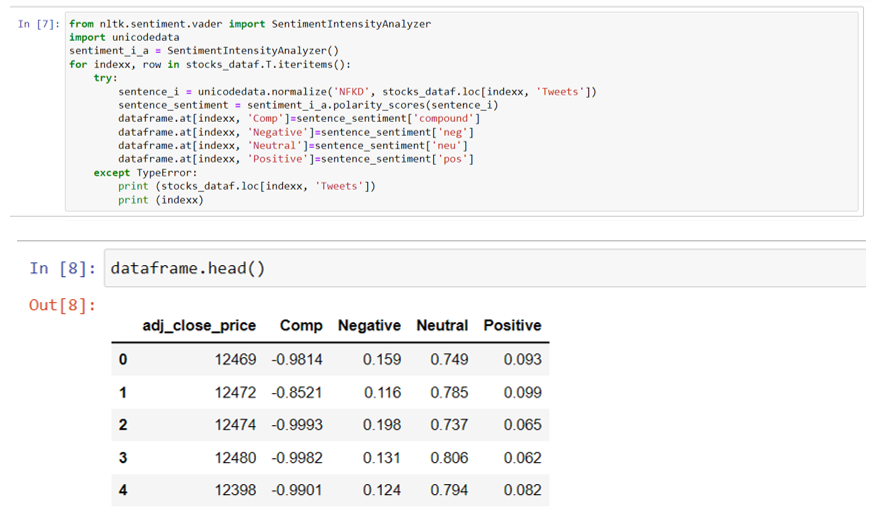Click the Positive column header
The height and width of the screenshot is (512, 872).
pyautogui.click(x=512, y=325)
